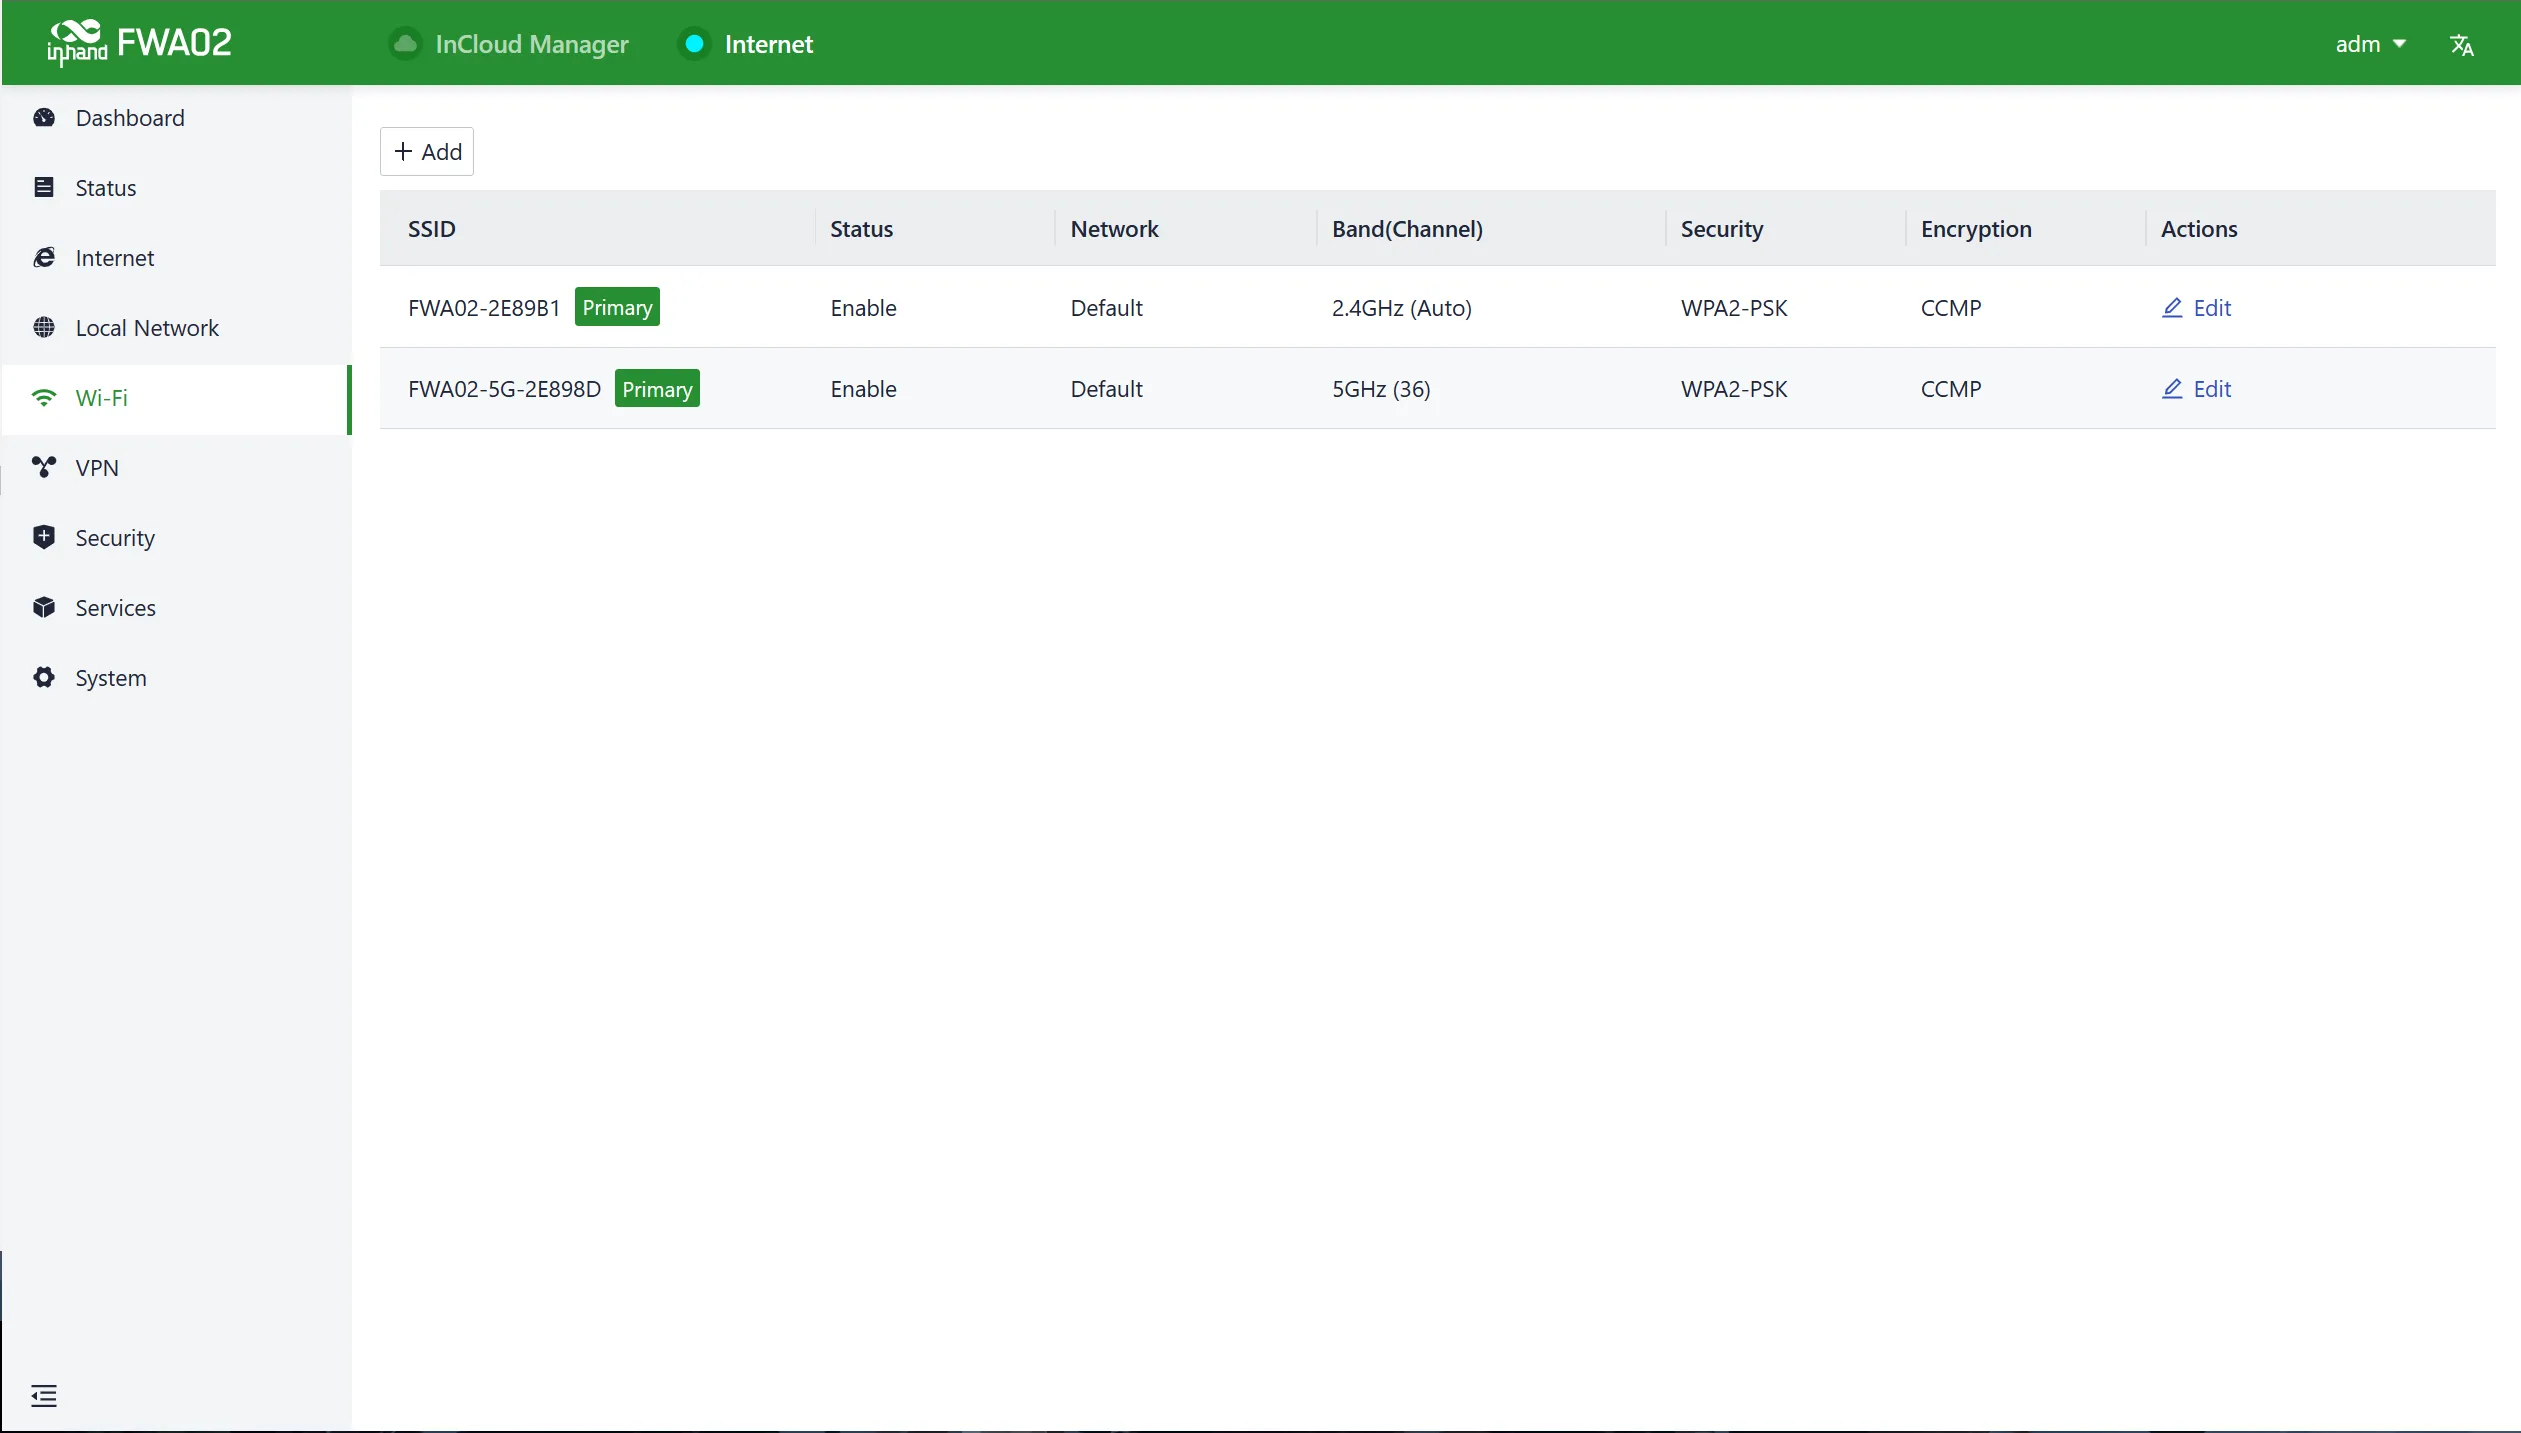Click the Security shield icon in sidebar
Viewport: 2521px width, 1433px height.
point(44,538)
